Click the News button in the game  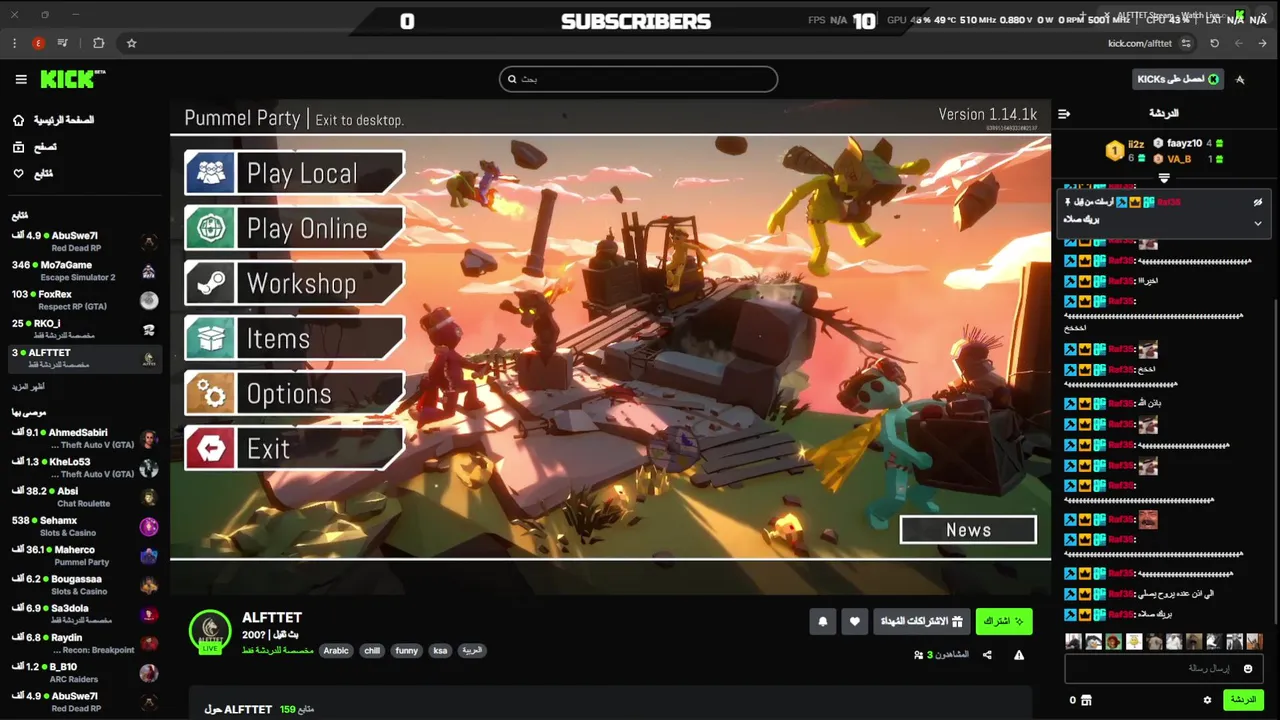[968, 530]
